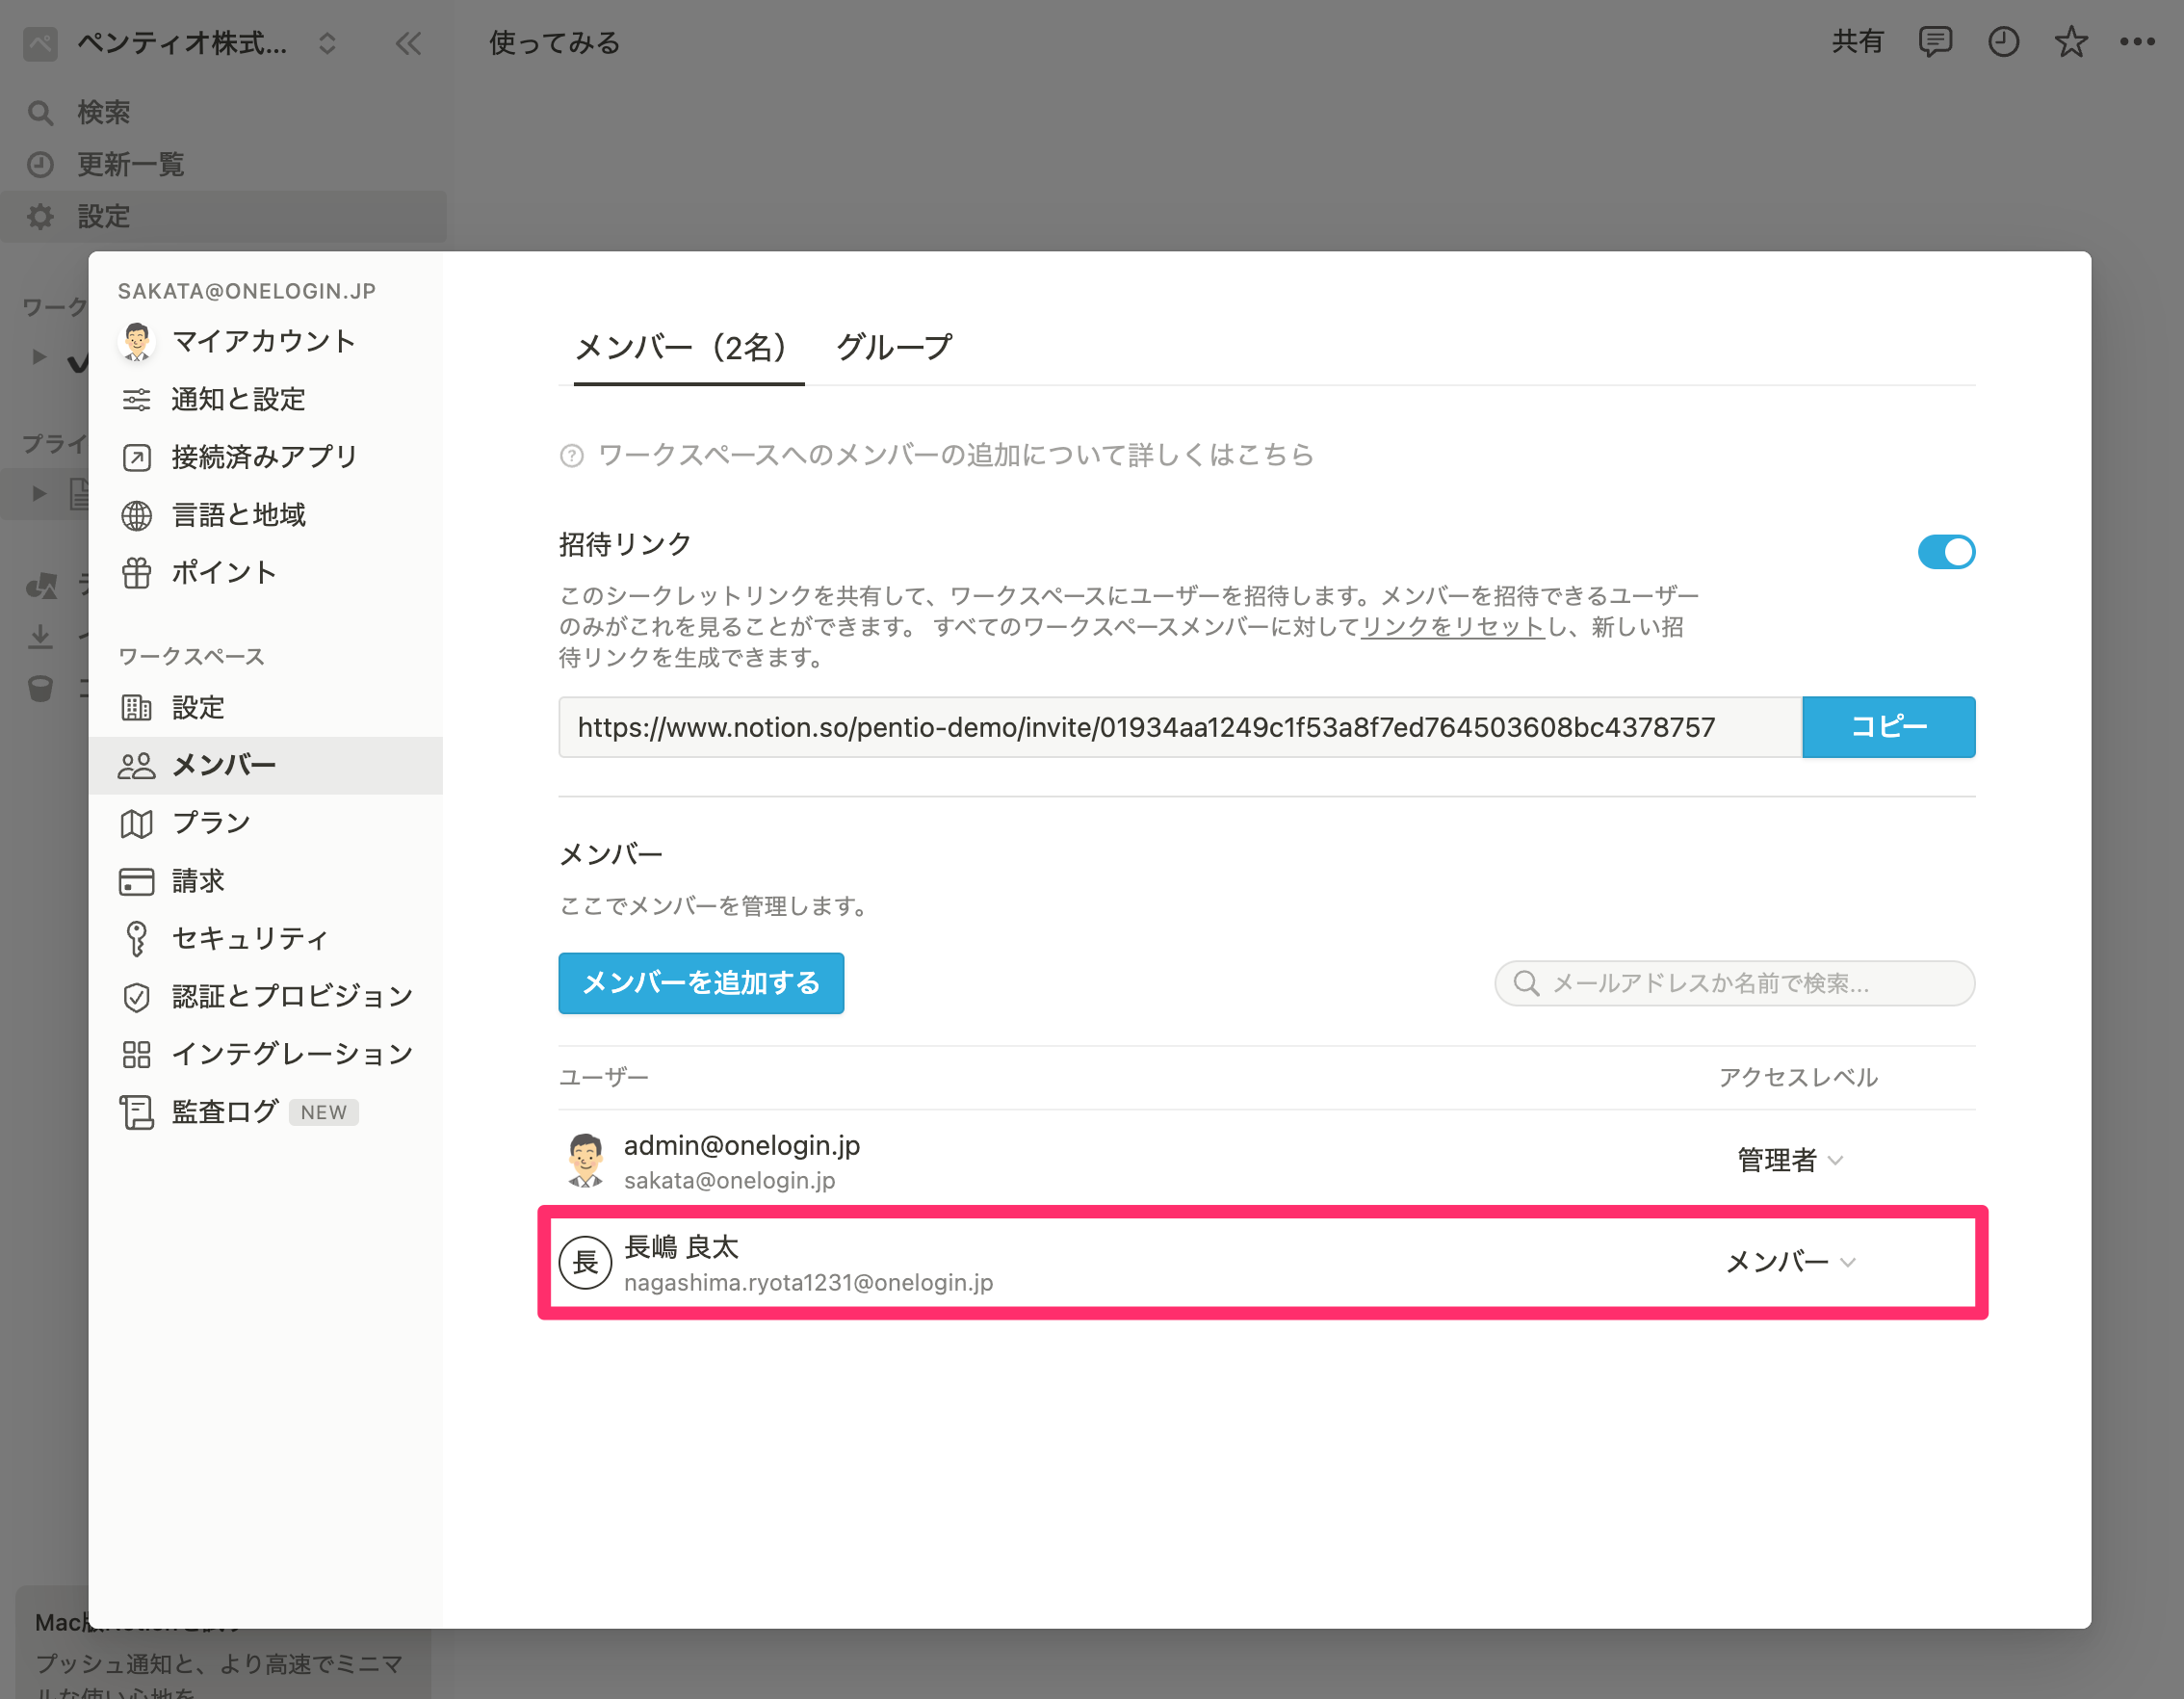Open comments icon in top bar

[x=1935, y=42]
